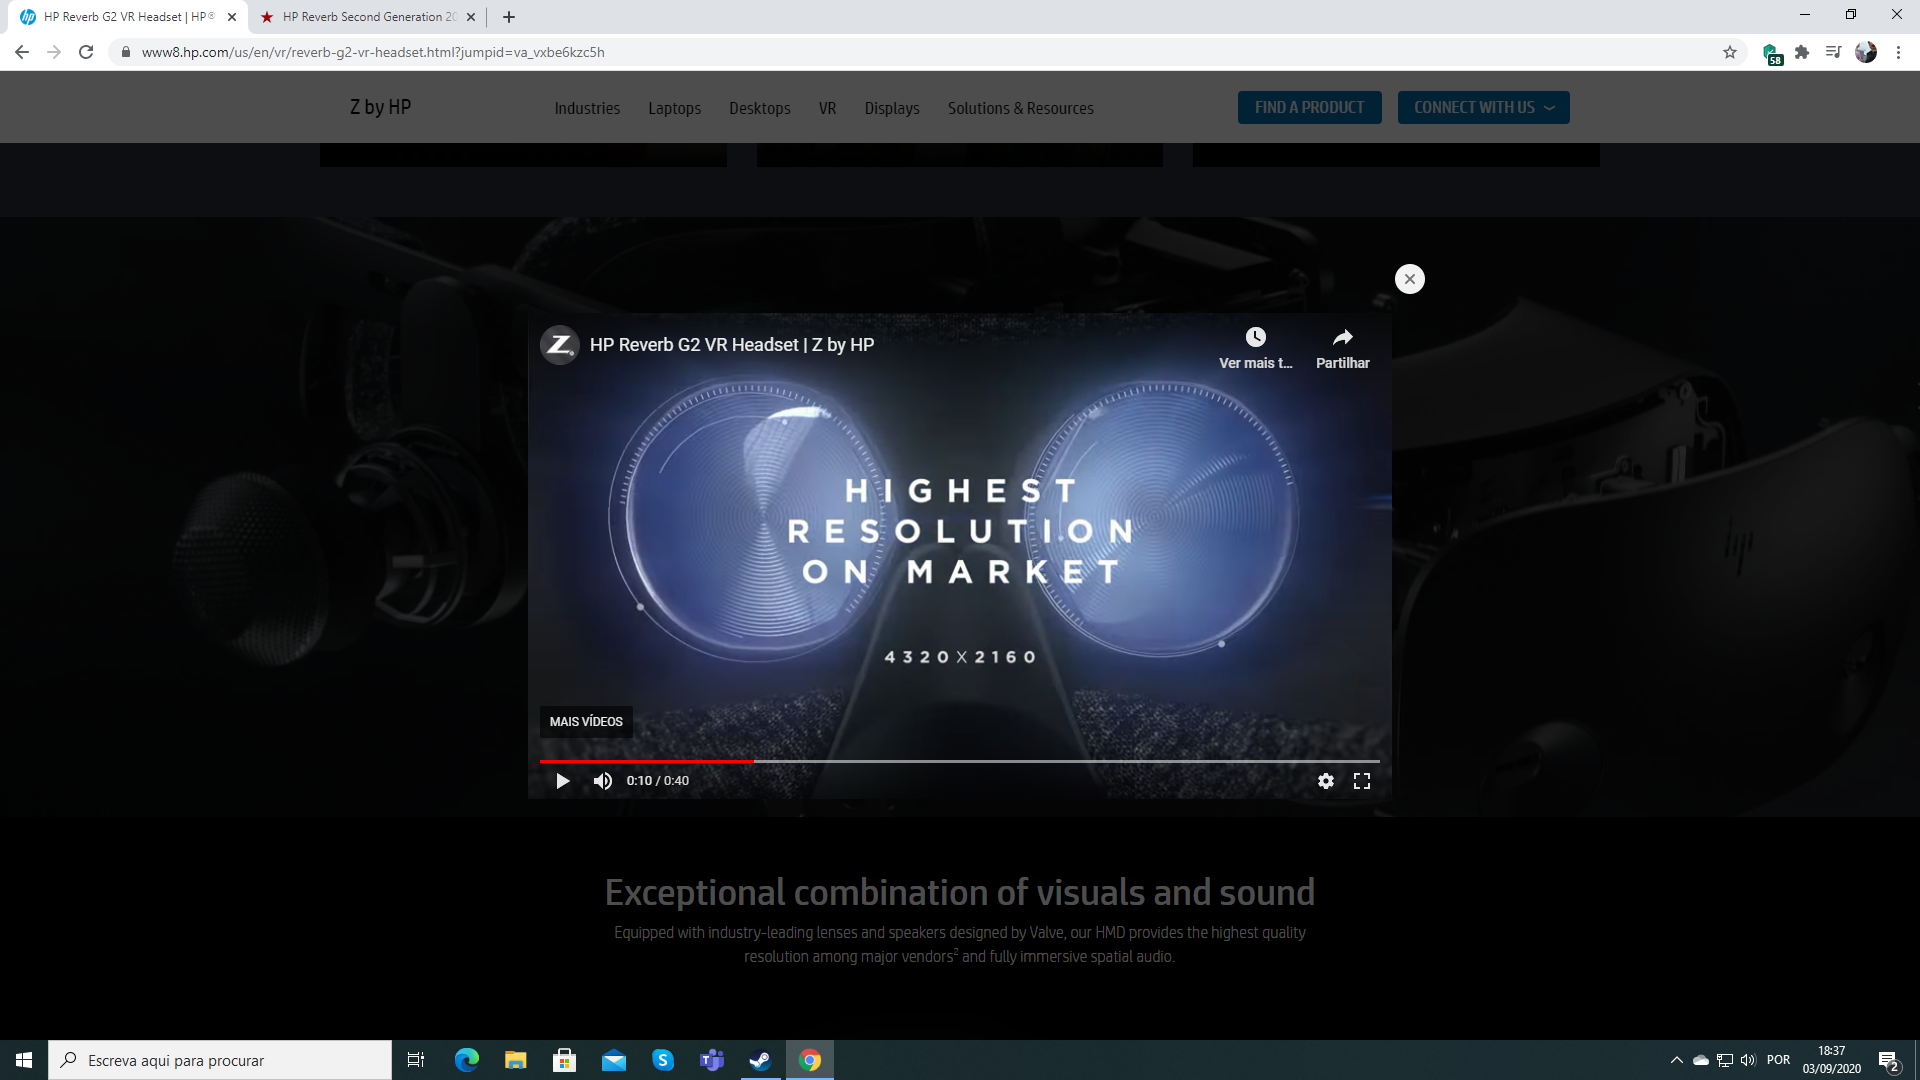The width and height of the screenshot is (1920, 1080).
Task: Share the video via Partilhar
Action: pos(1343,347)
